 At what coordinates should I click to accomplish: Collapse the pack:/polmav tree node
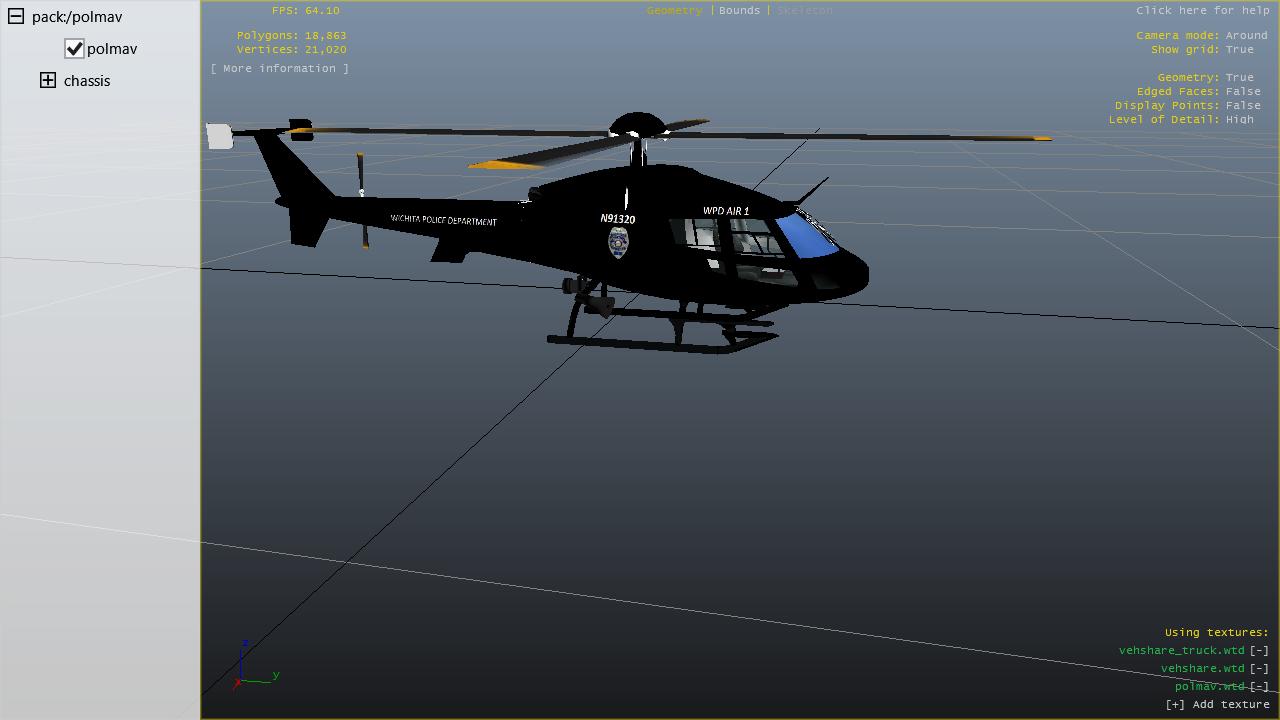coord(16,17)
